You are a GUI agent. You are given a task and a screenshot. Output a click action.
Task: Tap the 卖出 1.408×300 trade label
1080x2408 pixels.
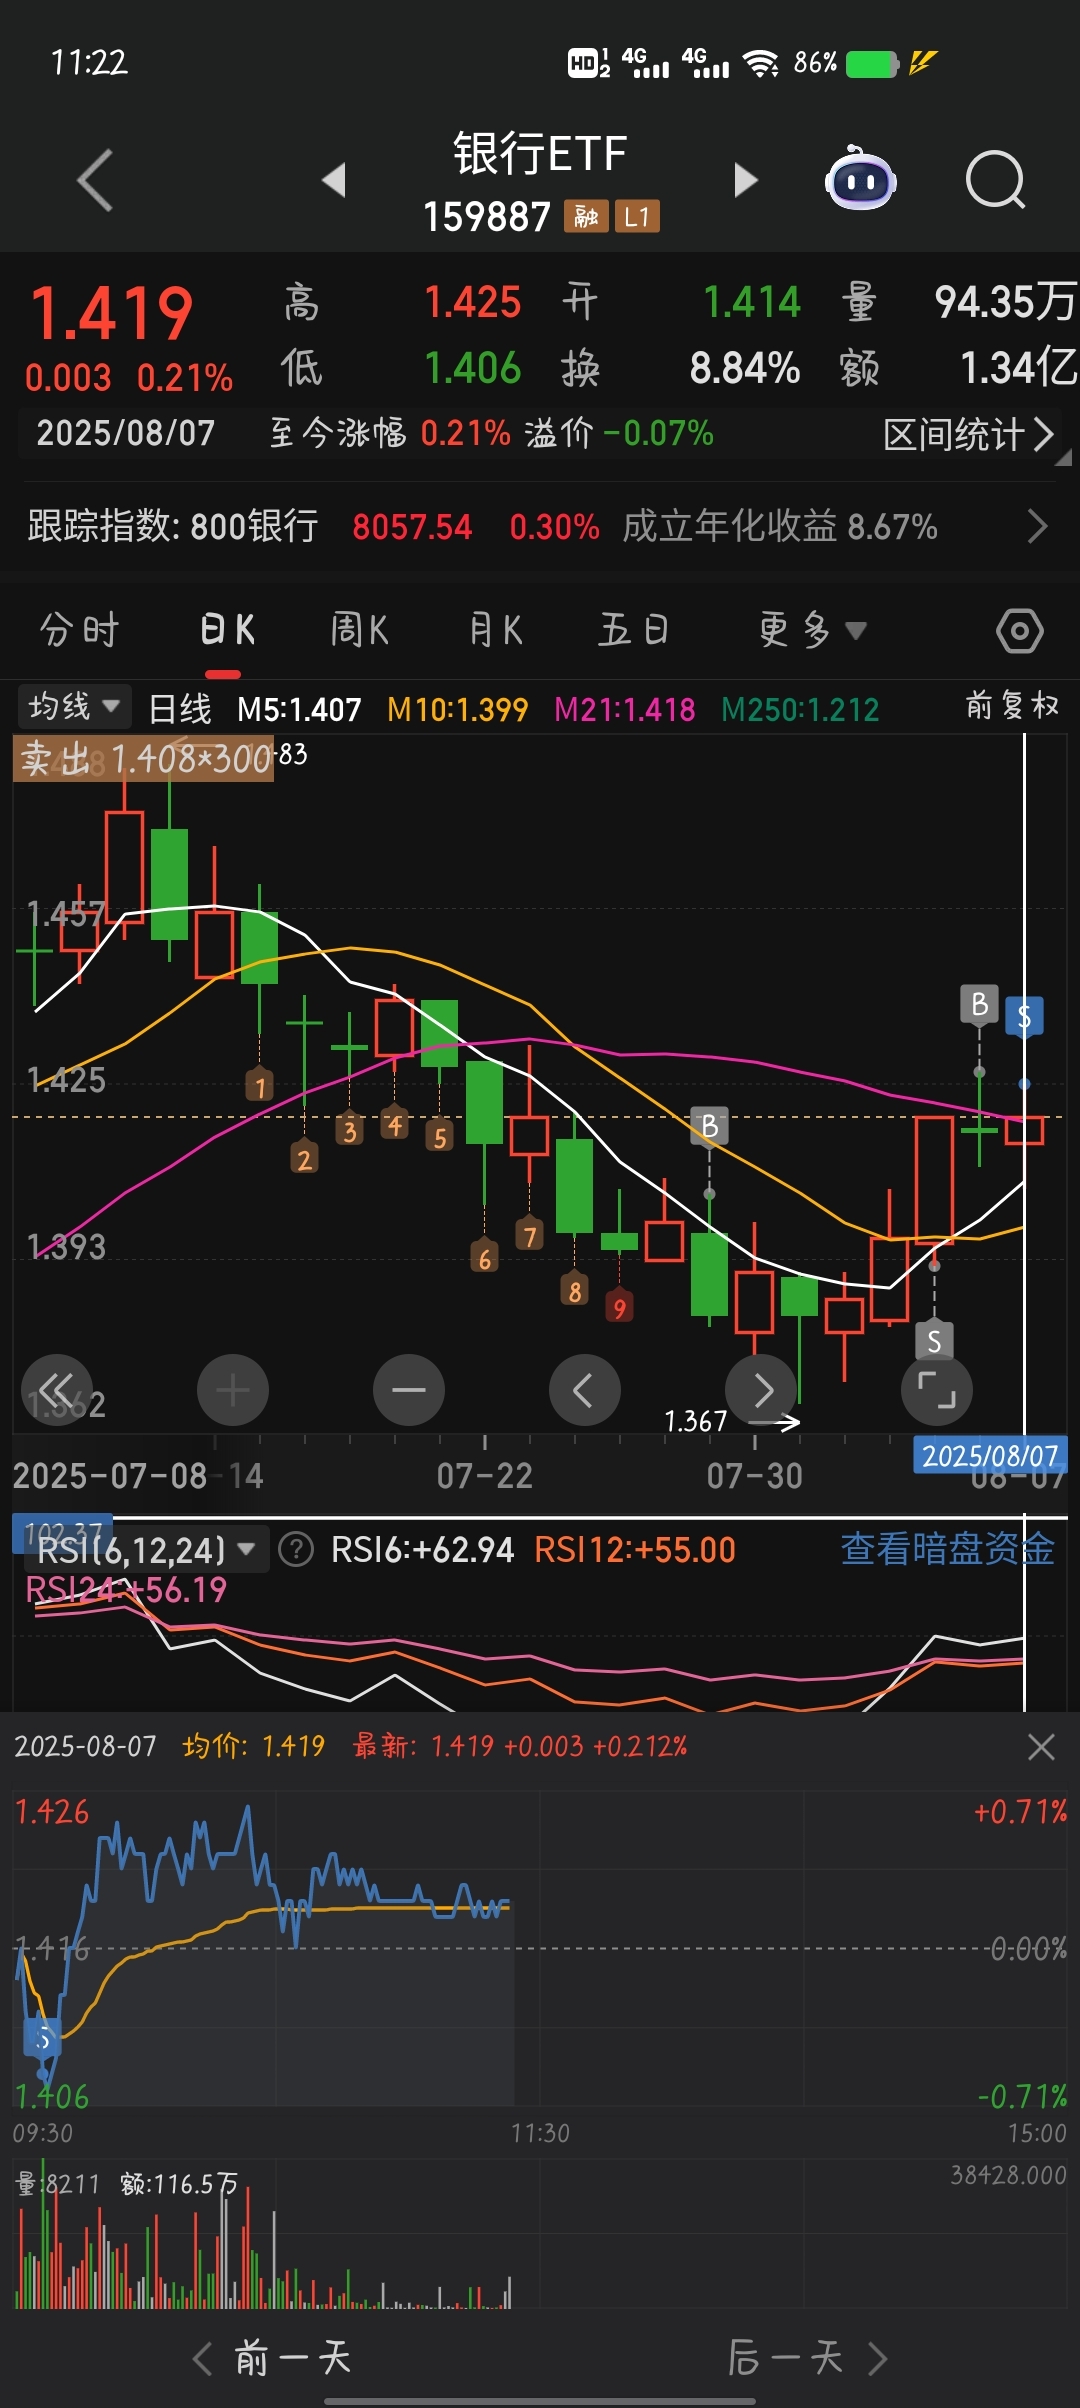tap(143, 758)
